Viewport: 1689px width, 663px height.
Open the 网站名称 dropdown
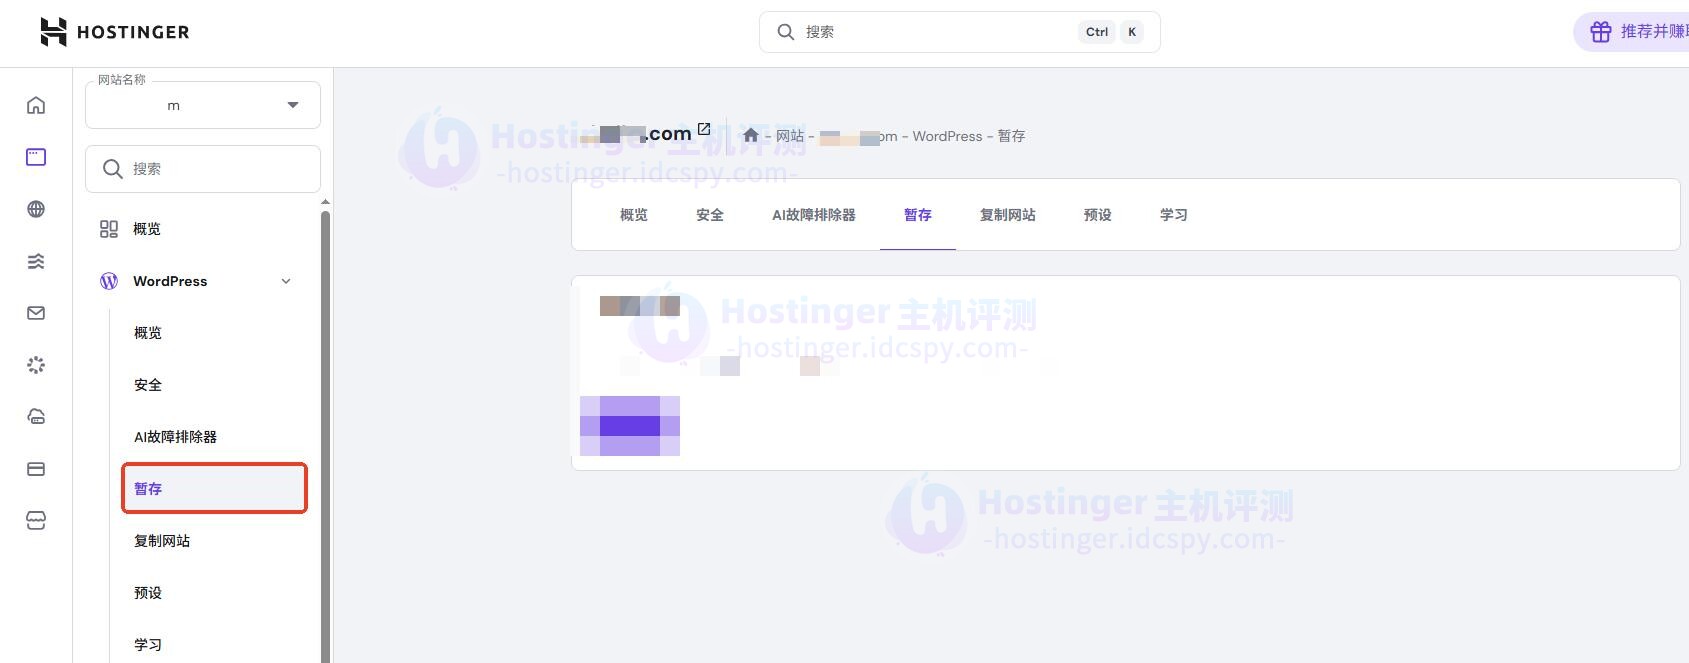tap(203, 105)
